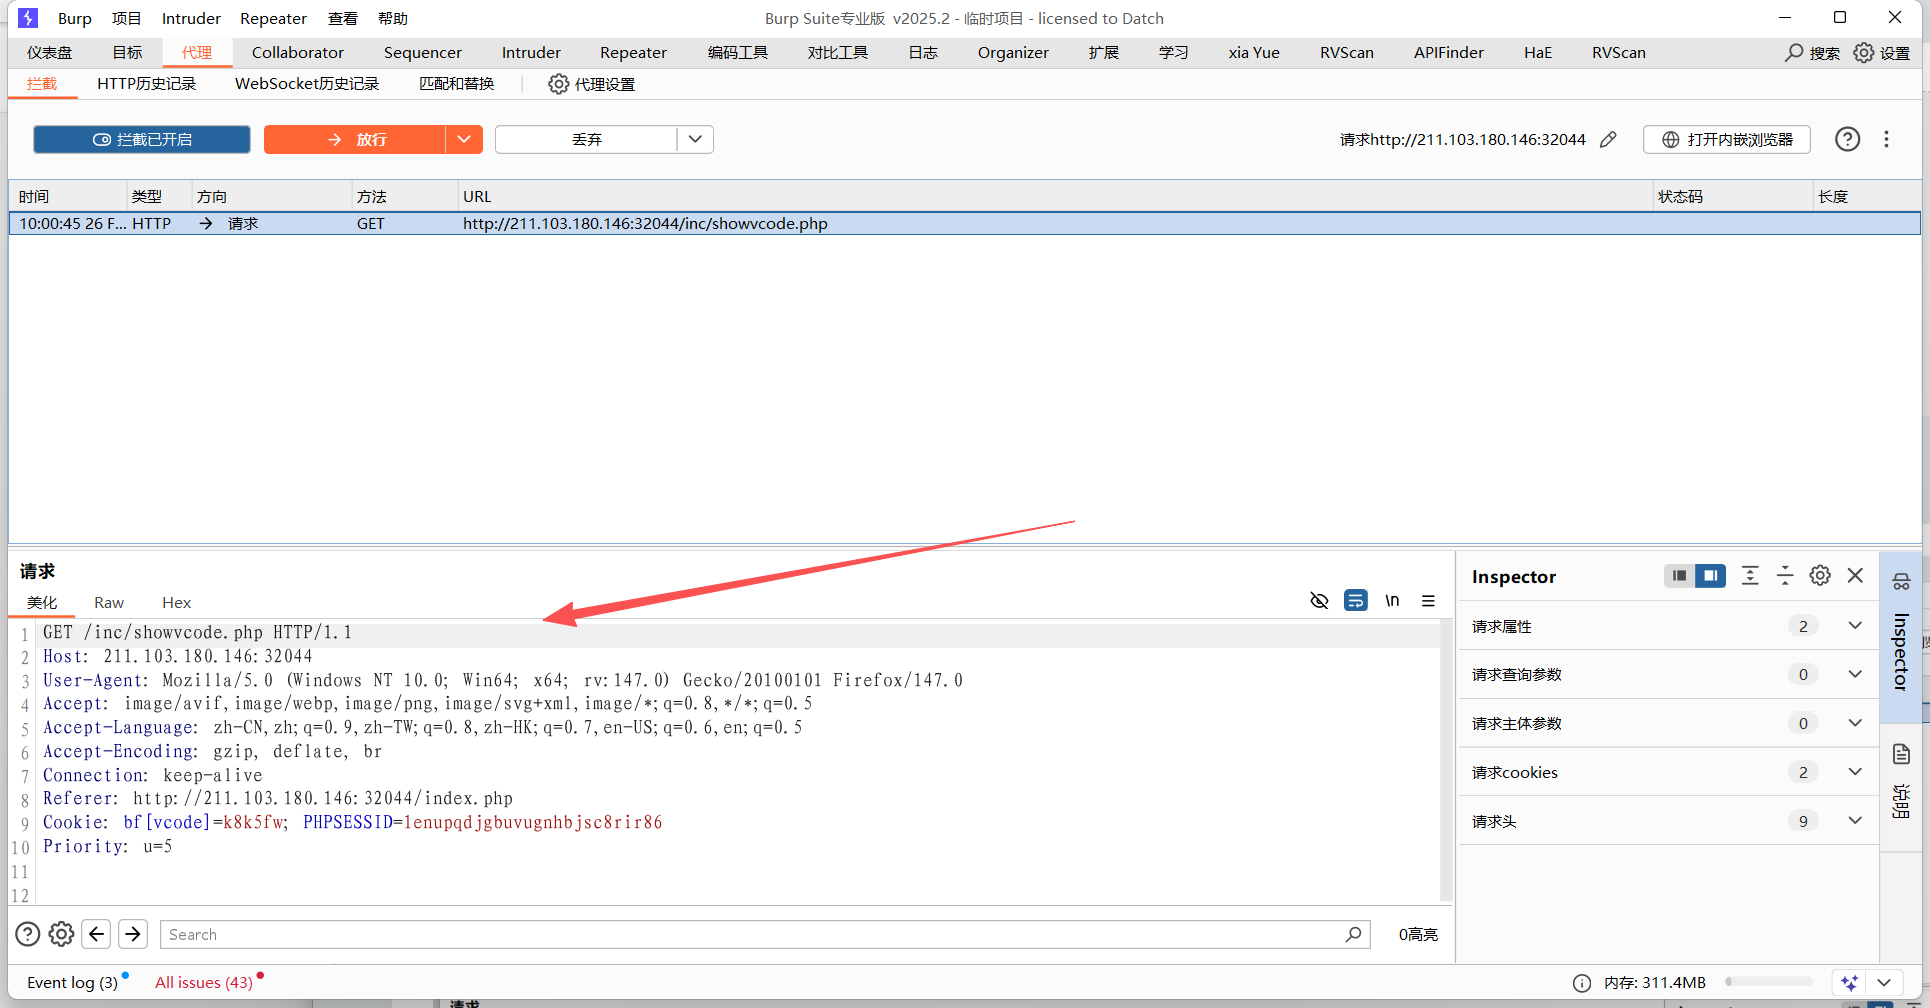Click the search magnifier in request search bar
This screenshot has height=1008, width=1930.
pos(1353,934)
